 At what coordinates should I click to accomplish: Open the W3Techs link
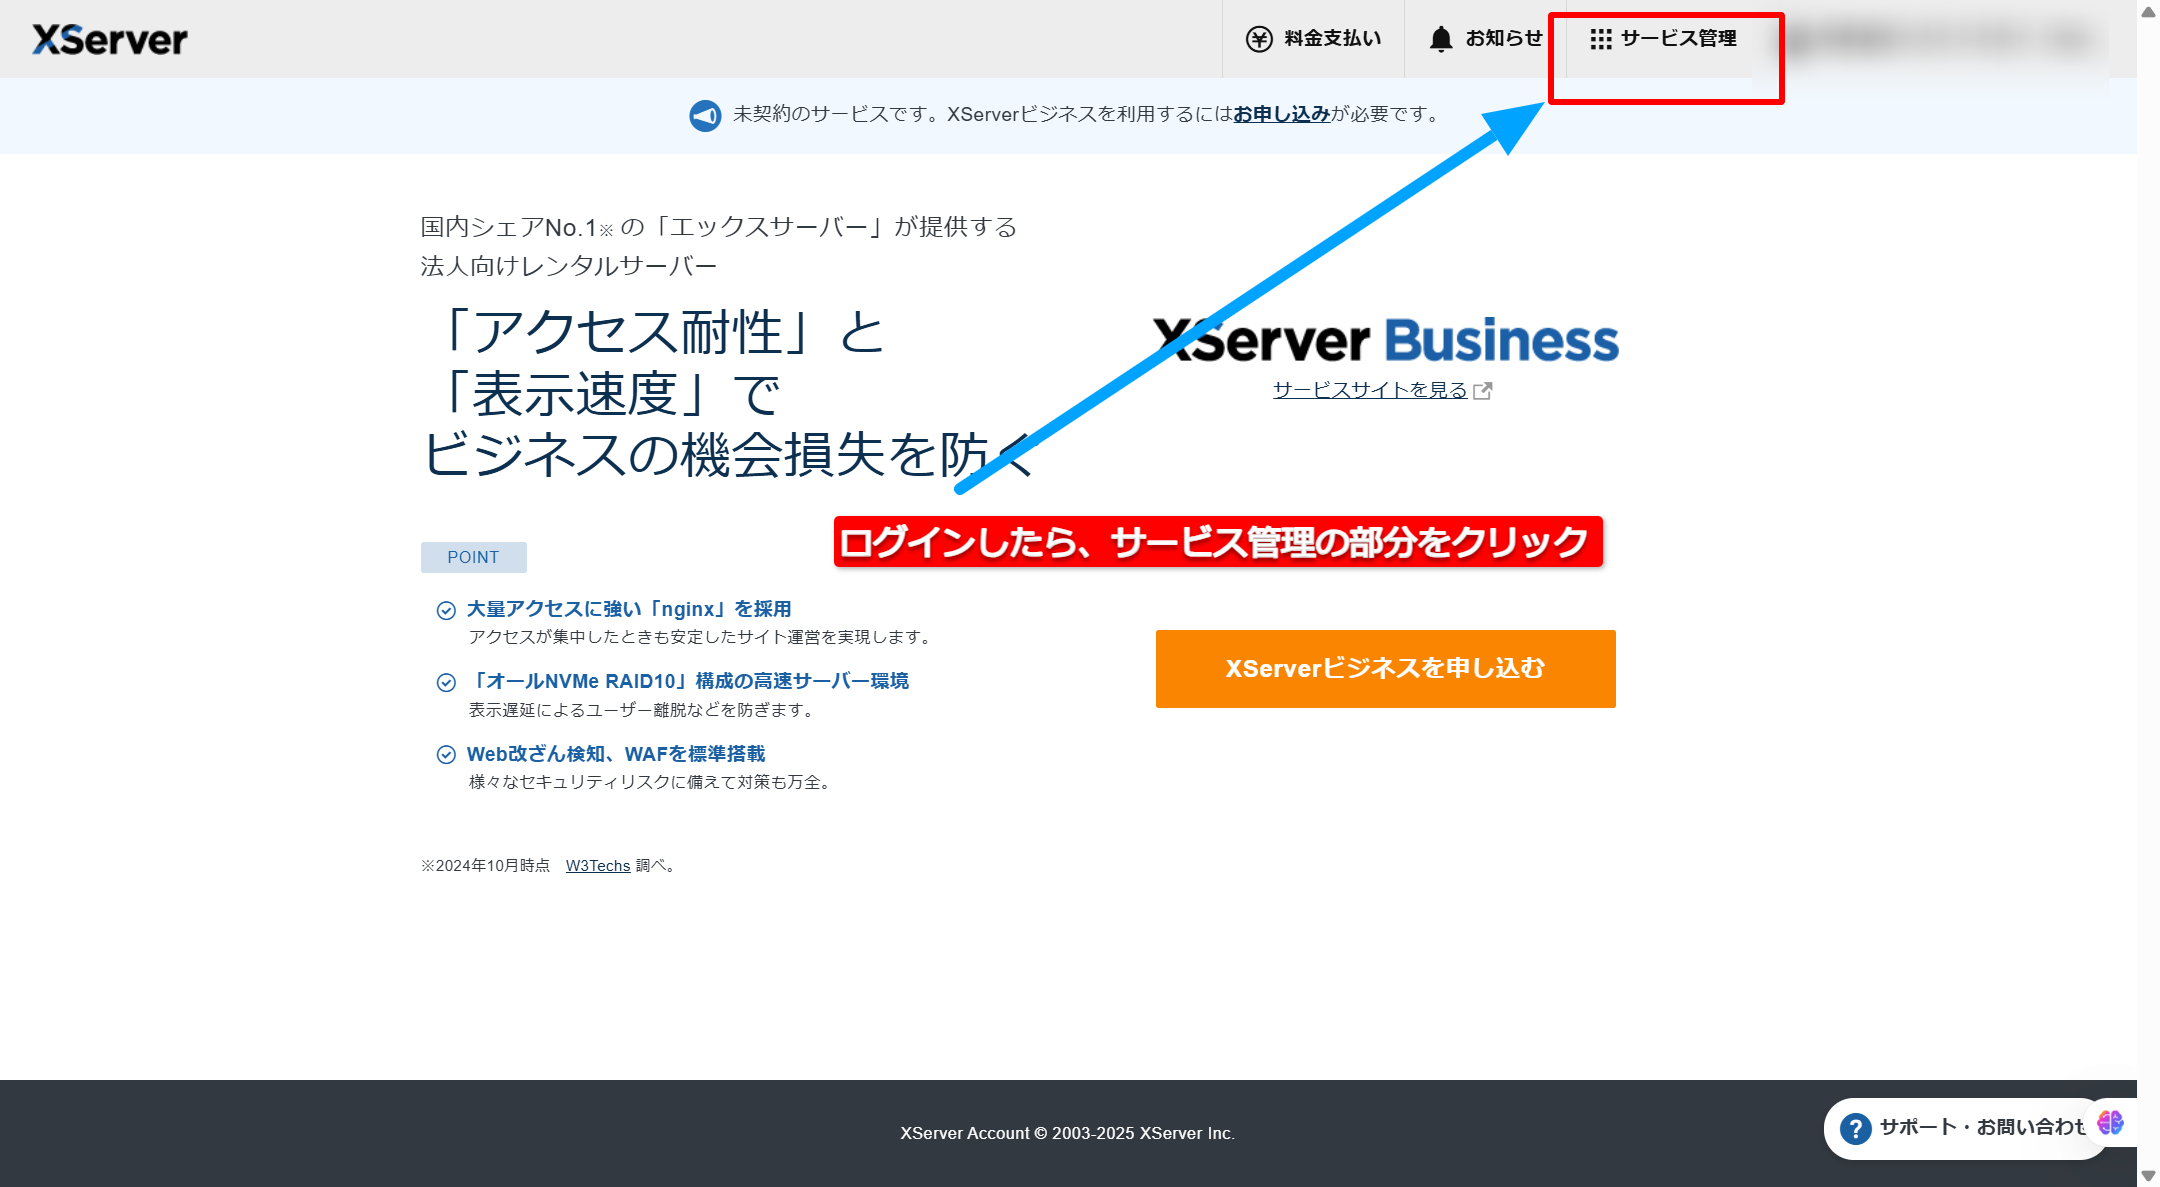pos(598,866)
